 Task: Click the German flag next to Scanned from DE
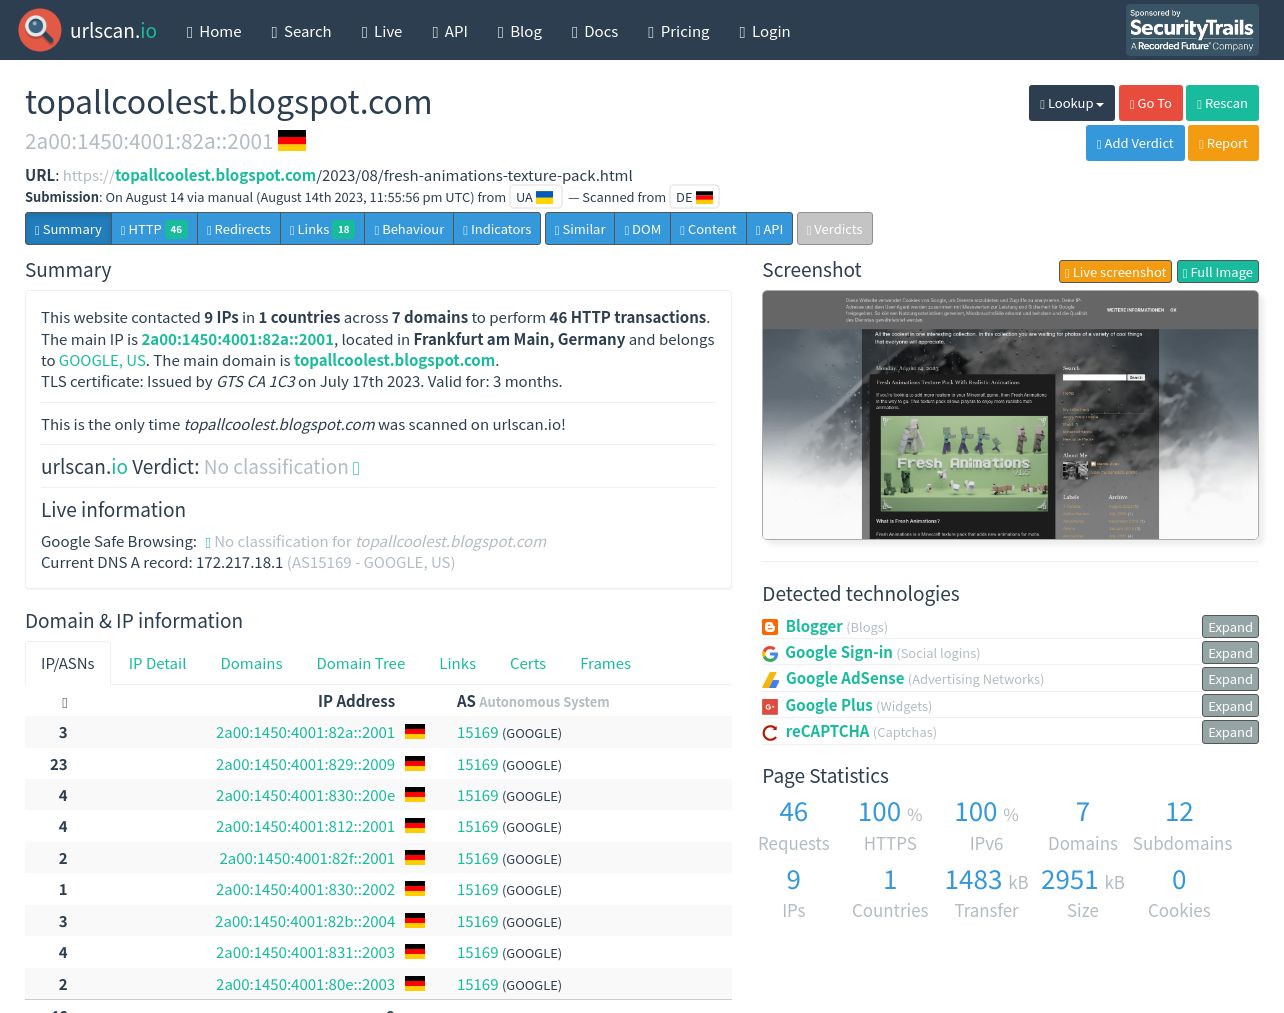[x=705, y=197]
